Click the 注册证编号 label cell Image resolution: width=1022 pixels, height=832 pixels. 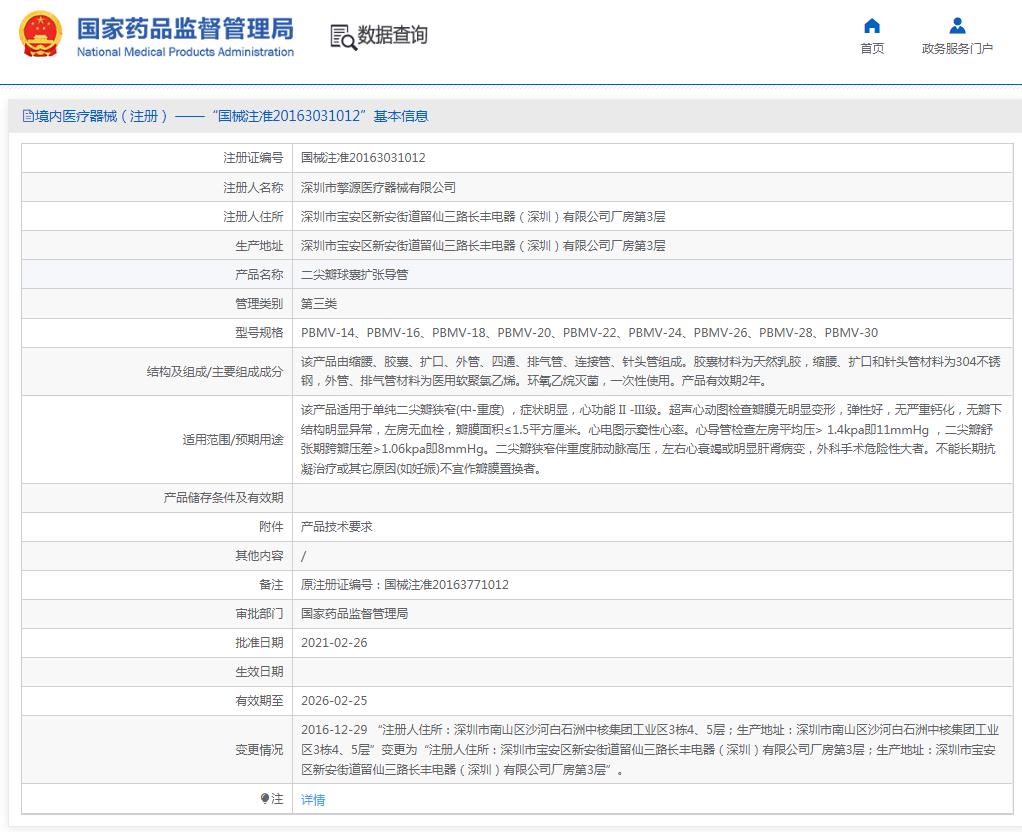254,158
